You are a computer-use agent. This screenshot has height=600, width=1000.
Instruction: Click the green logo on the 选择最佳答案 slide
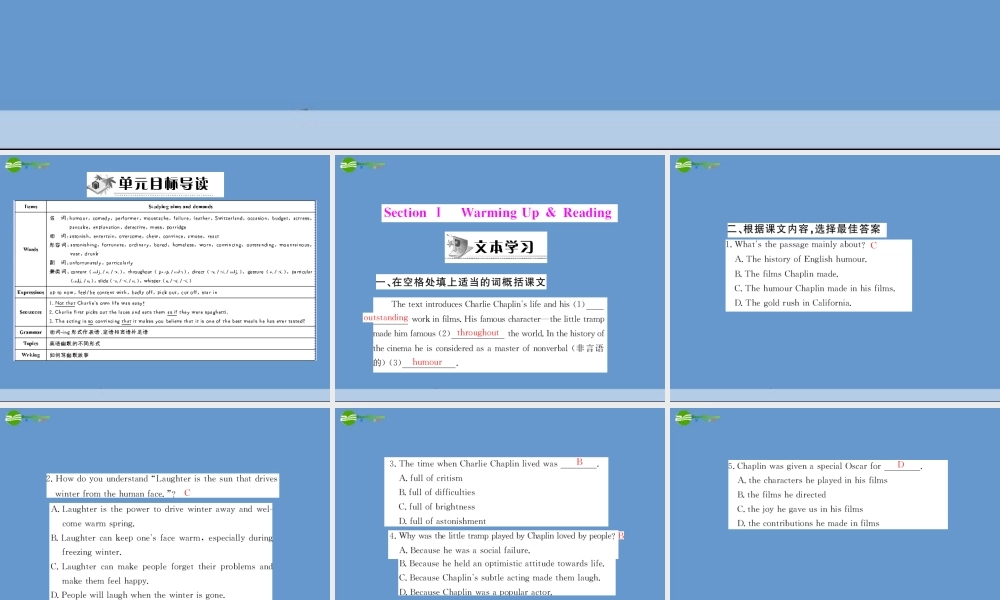coord(697,165)
